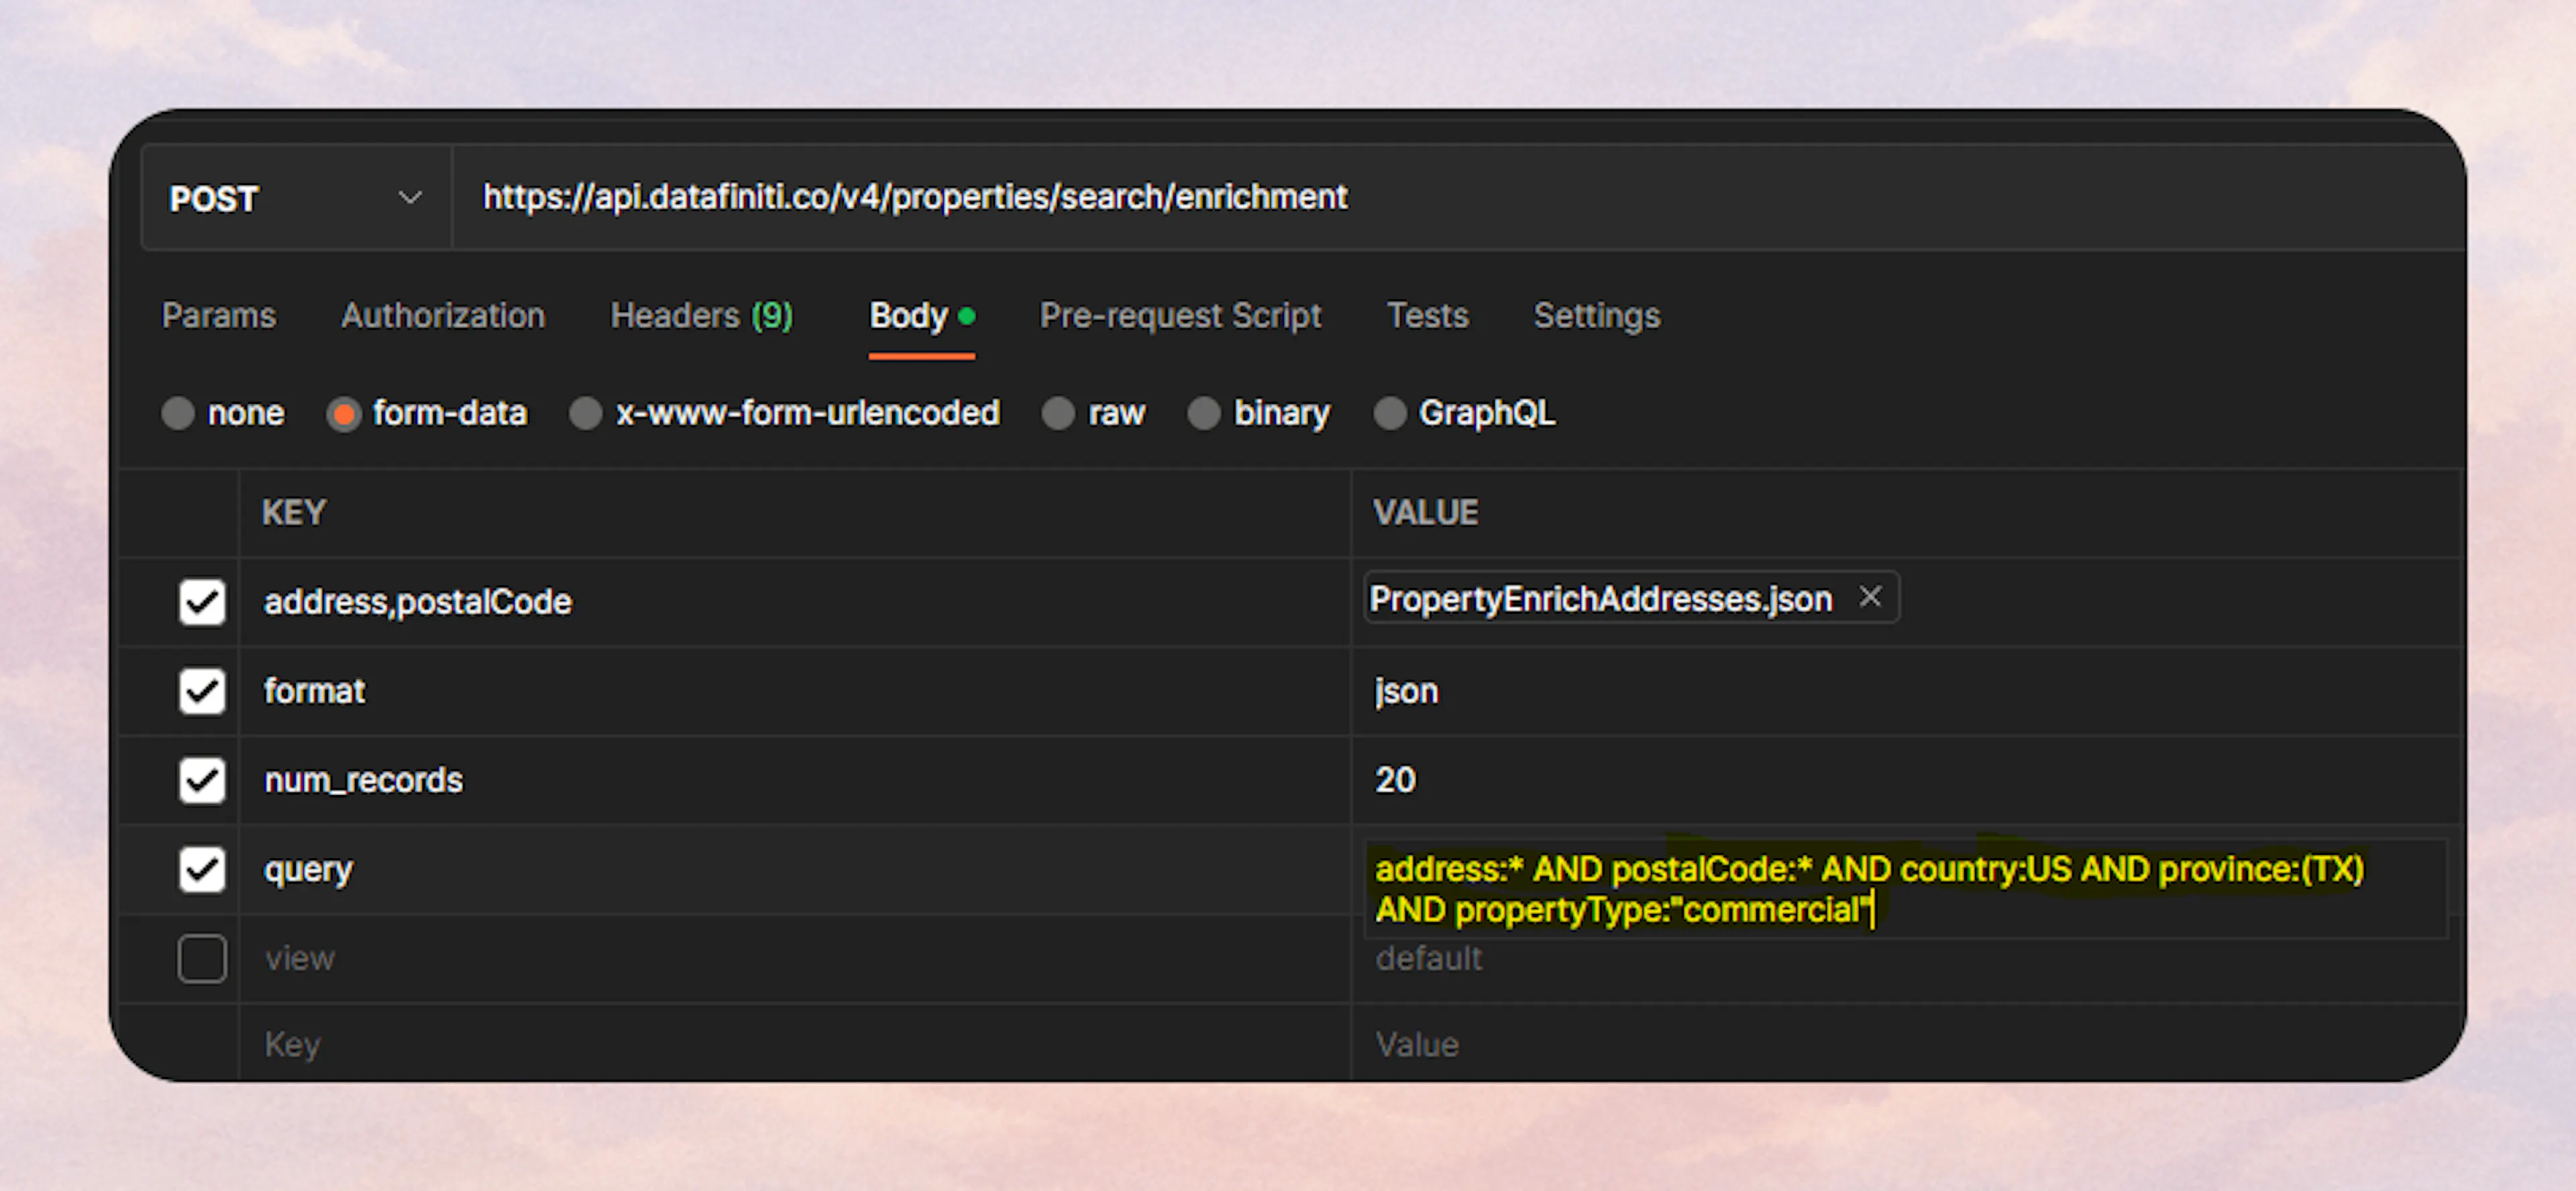This screenshot has width=2576, height=1191.
Task: Switch to the Authorization tab
Action: (x=443, y=316)
